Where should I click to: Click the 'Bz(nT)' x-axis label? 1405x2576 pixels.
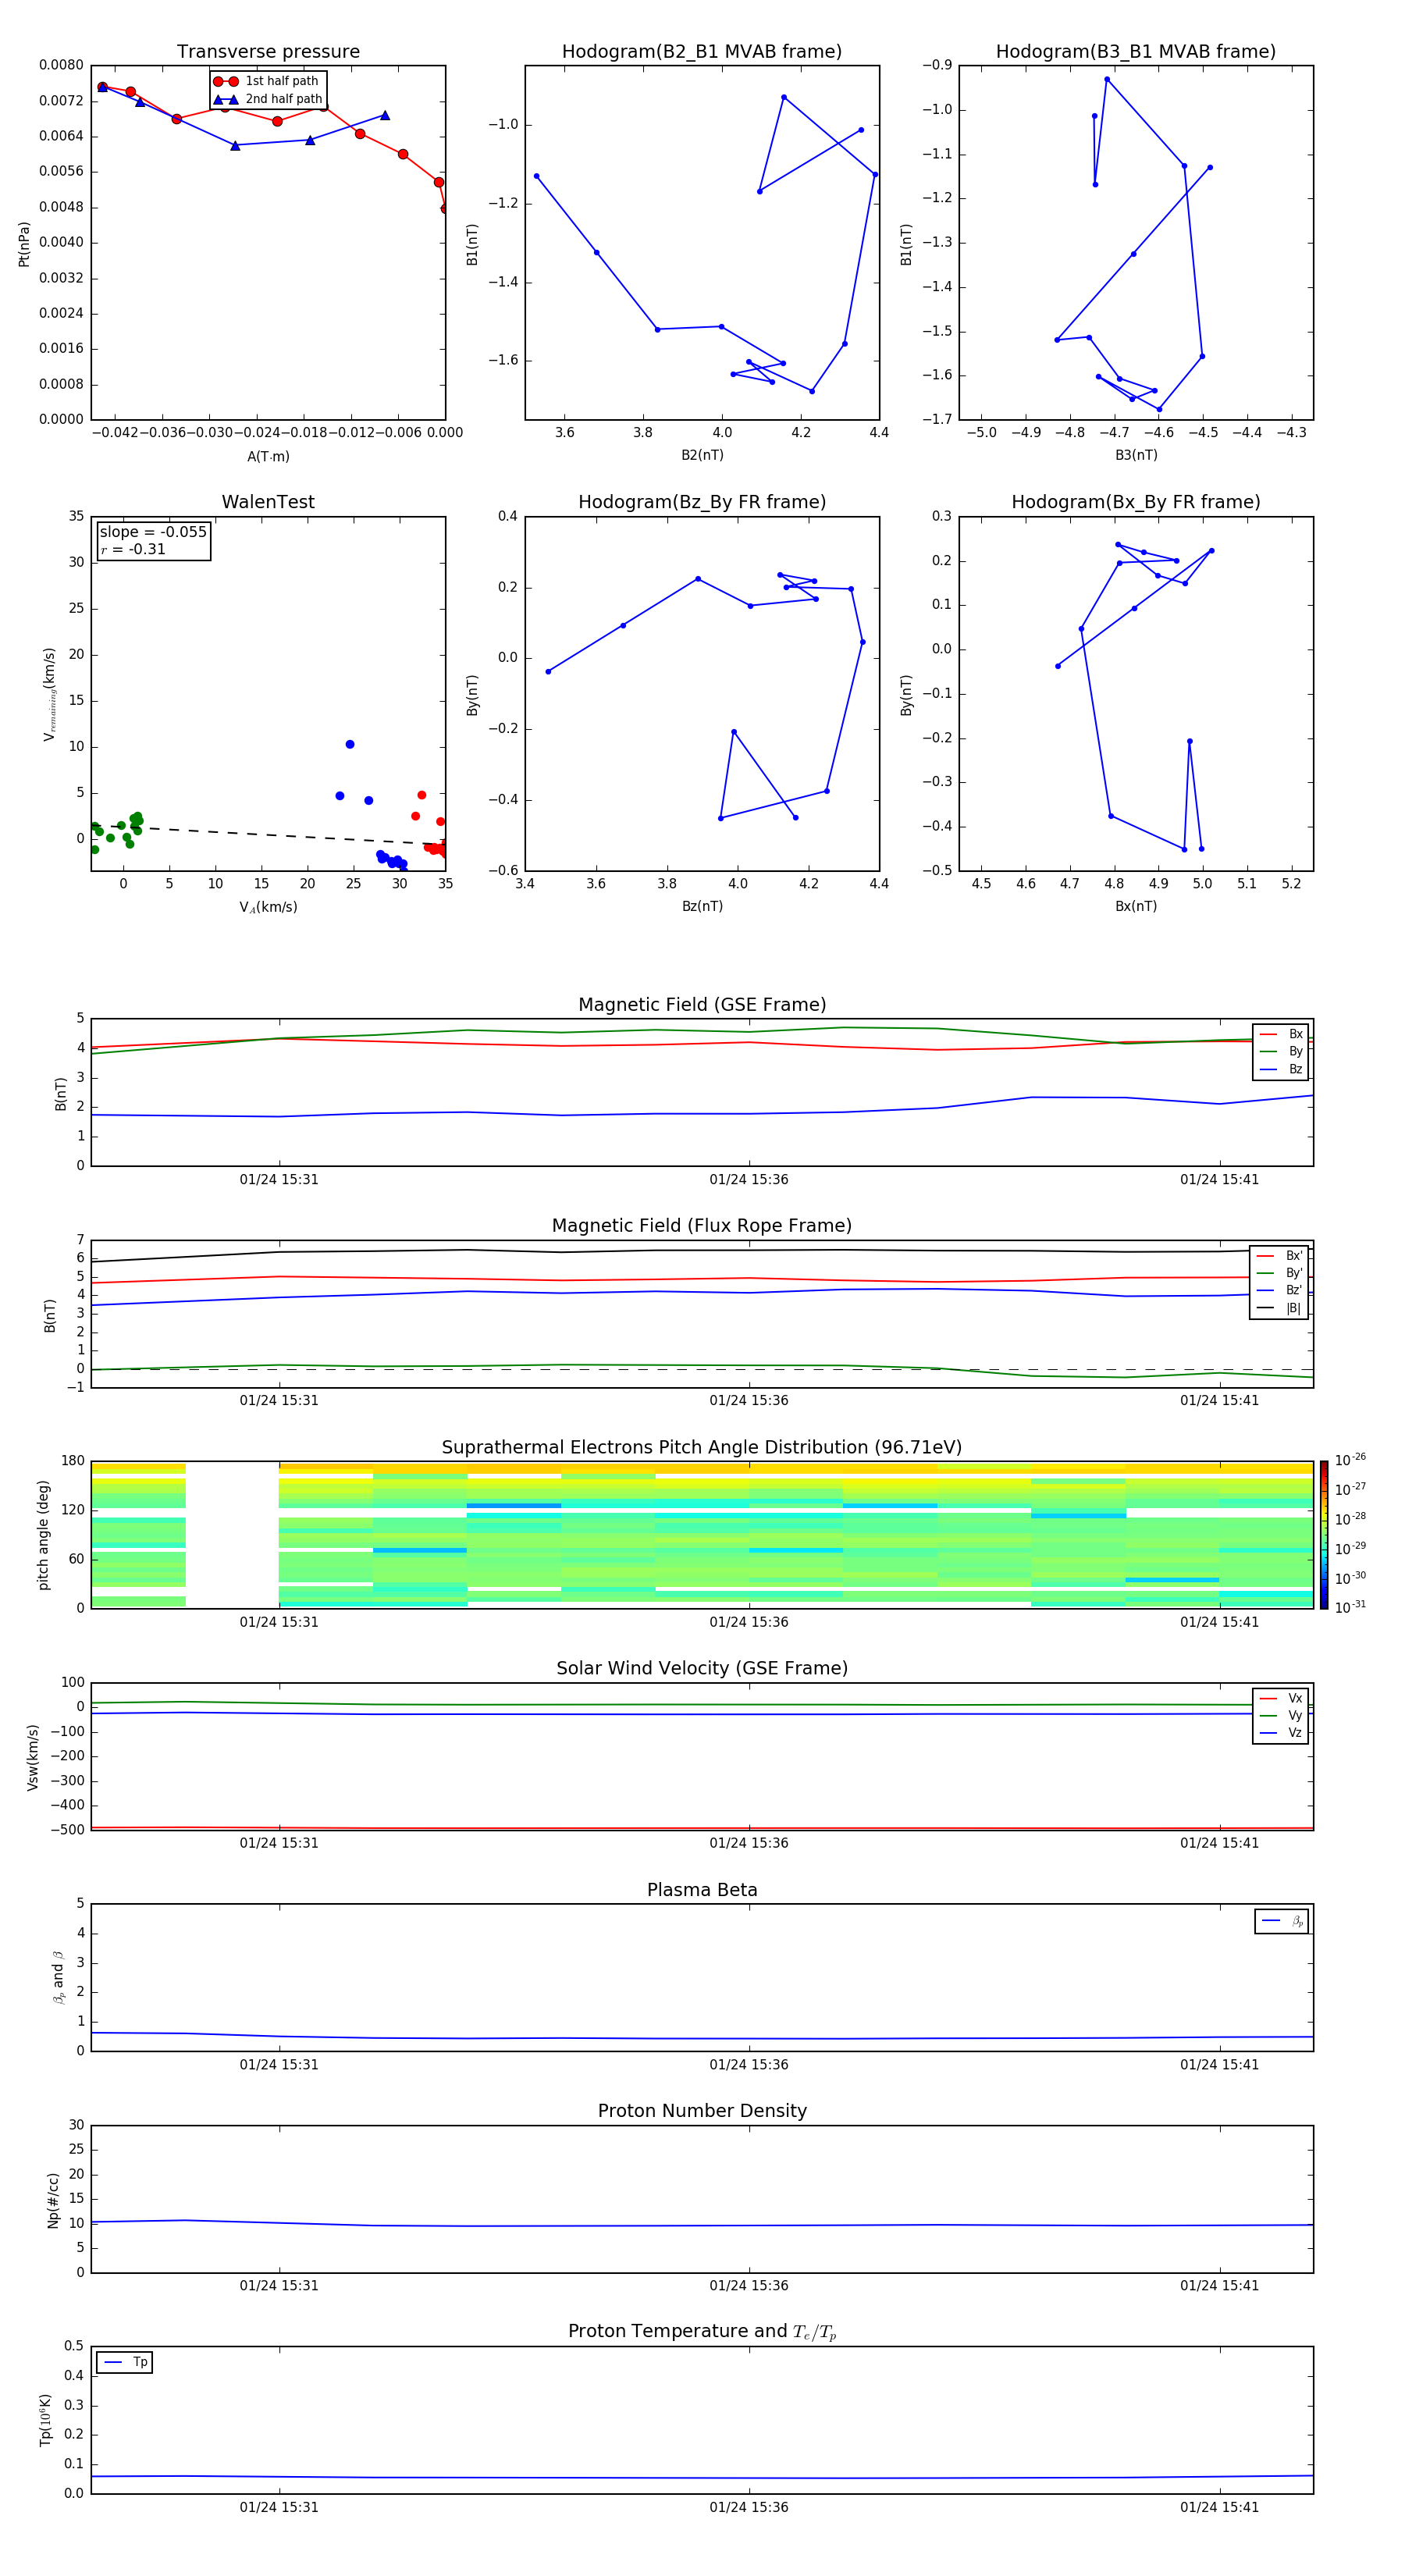[x=702, y=907]
